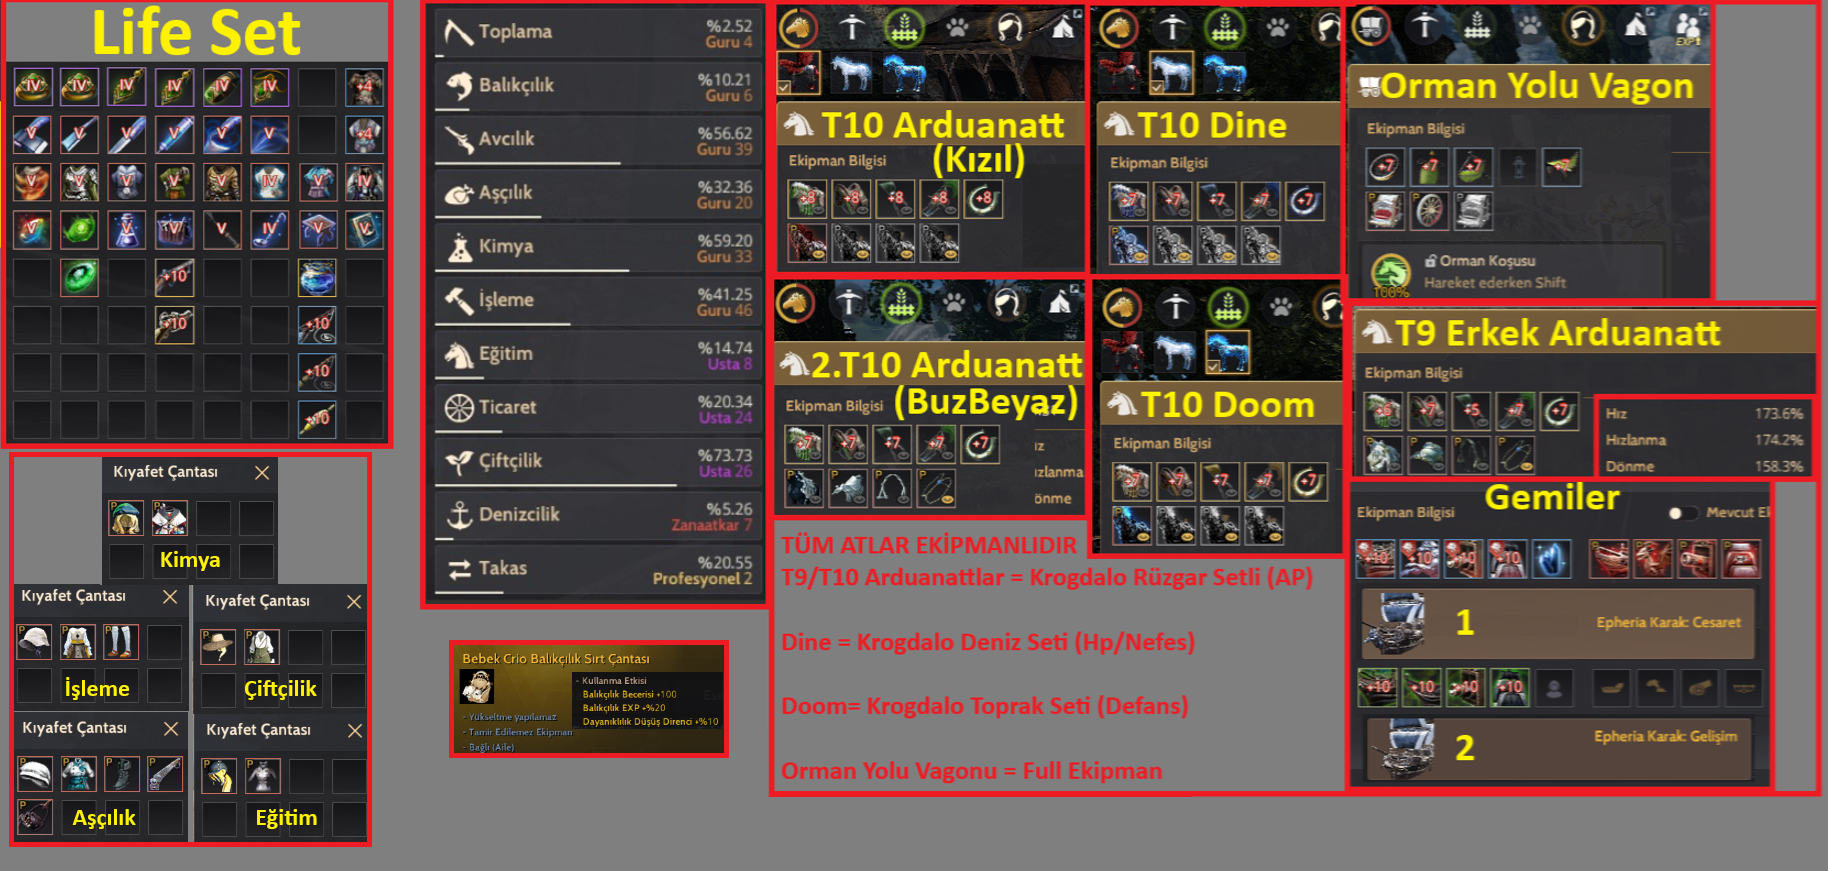Toggle the Mevcut switch in Gemiler panel
1828x871 pixels.
pos(1681,513)
